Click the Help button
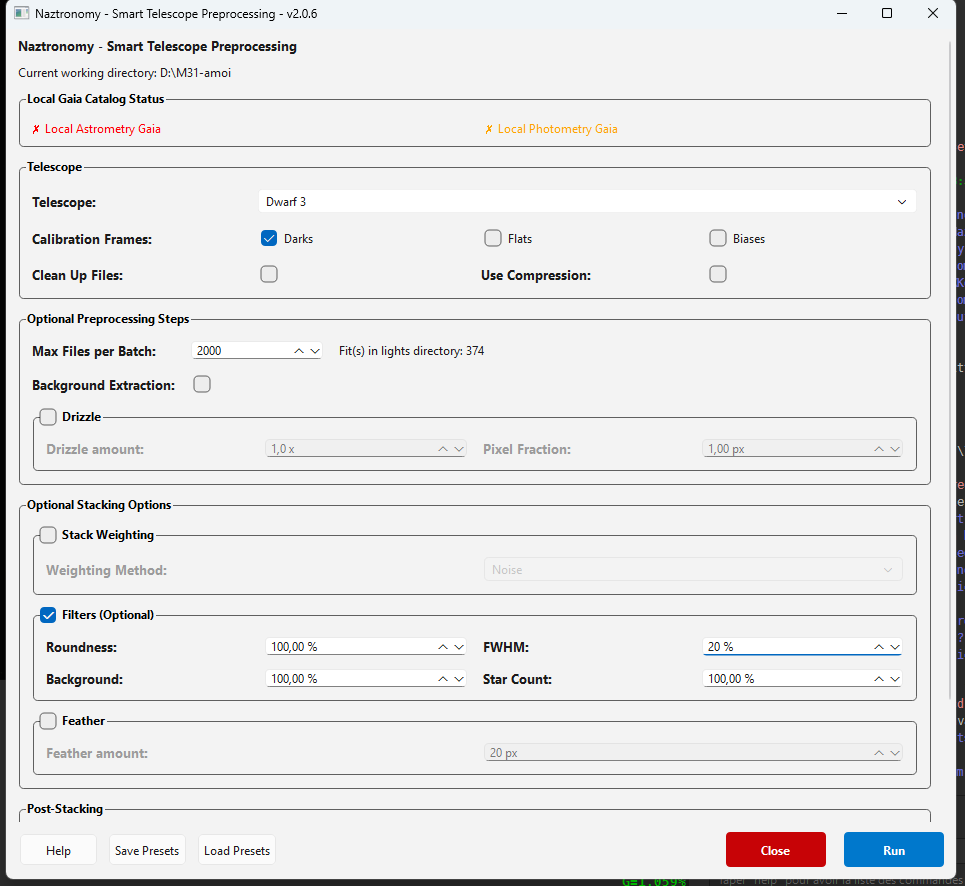The height and width of the screenshot is (886, 965). tap(58, 850)
